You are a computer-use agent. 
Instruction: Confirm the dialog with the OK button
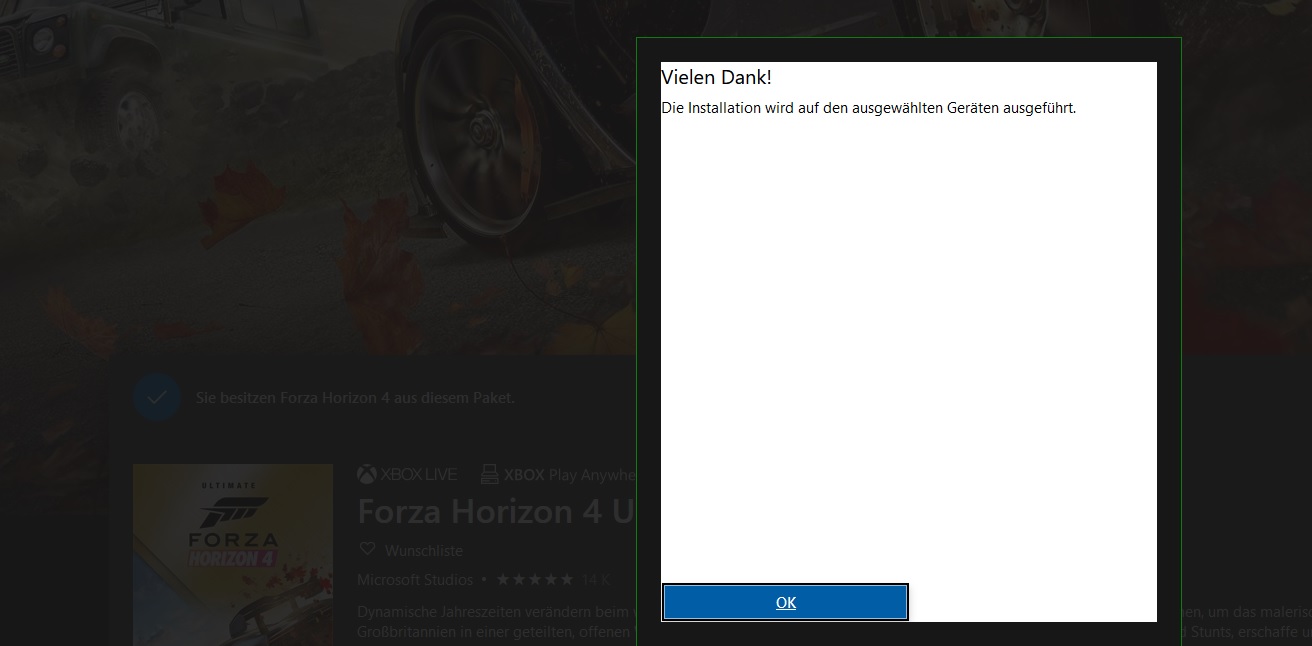coord(785,602)
